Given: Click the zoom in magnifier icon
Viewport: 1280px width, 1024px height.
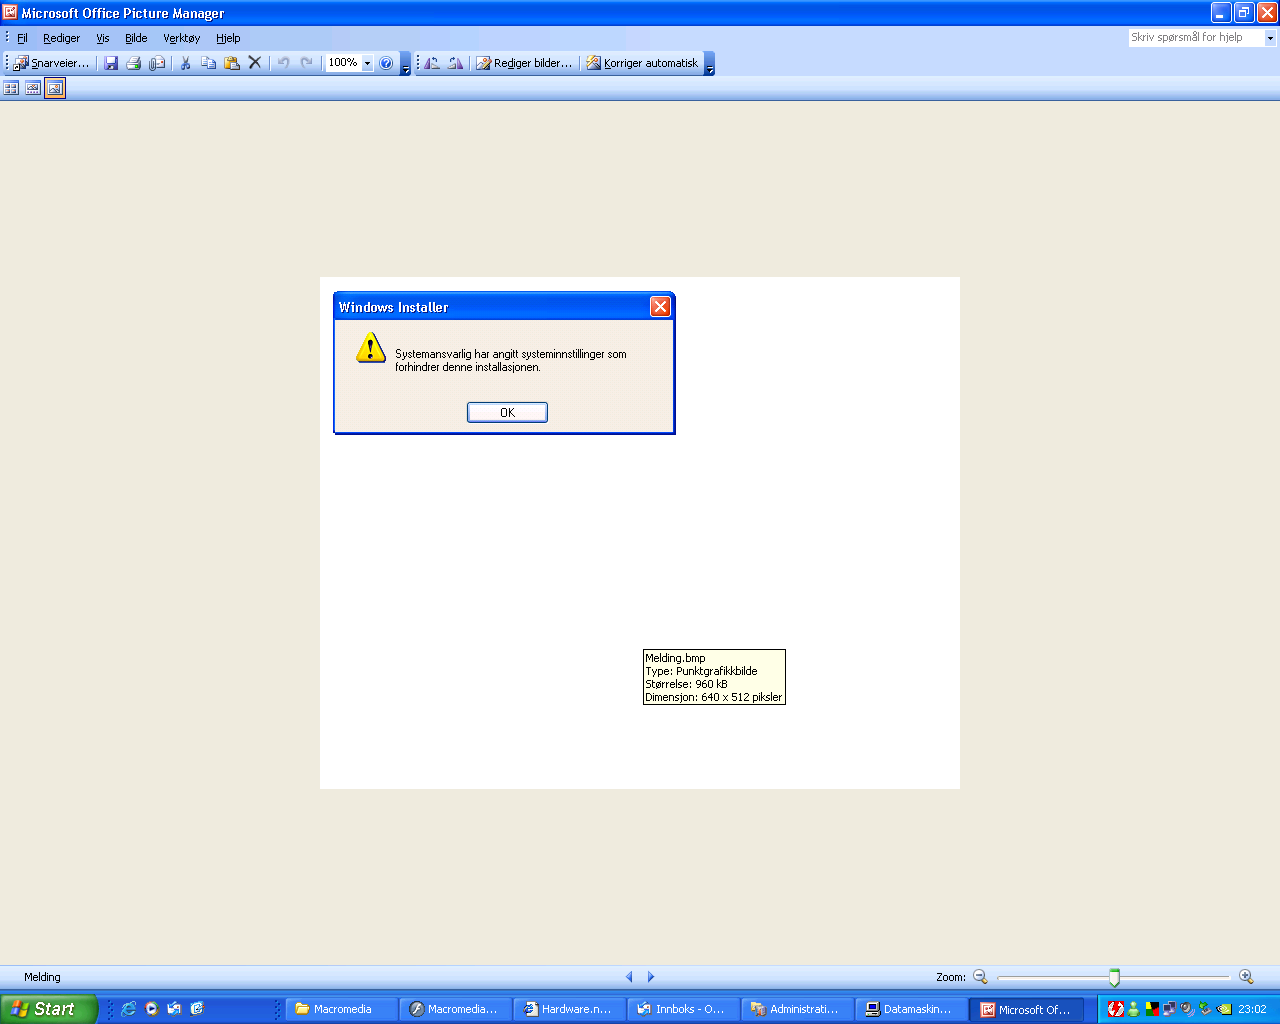Looking at the screenshot, I should (1246, 977).
